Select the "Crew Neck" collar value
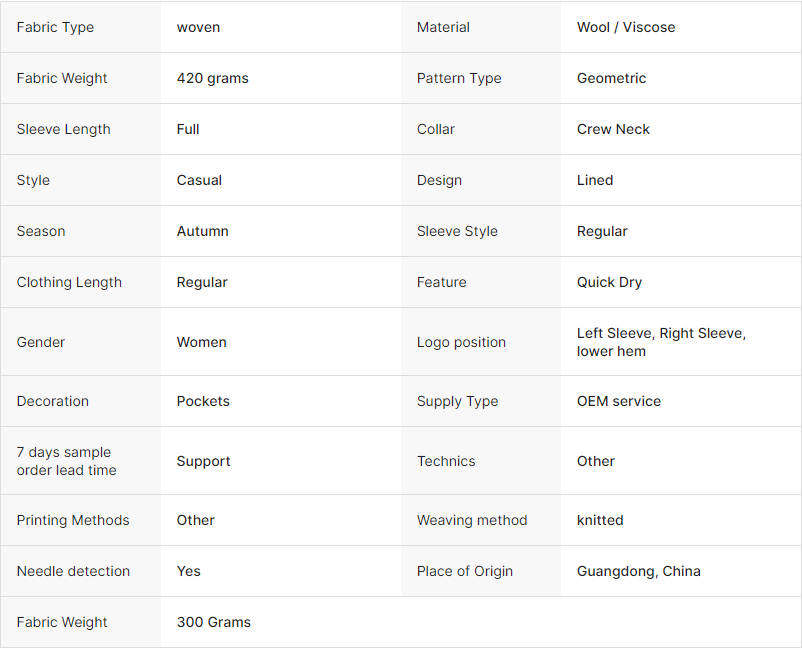 pos(613,129)
